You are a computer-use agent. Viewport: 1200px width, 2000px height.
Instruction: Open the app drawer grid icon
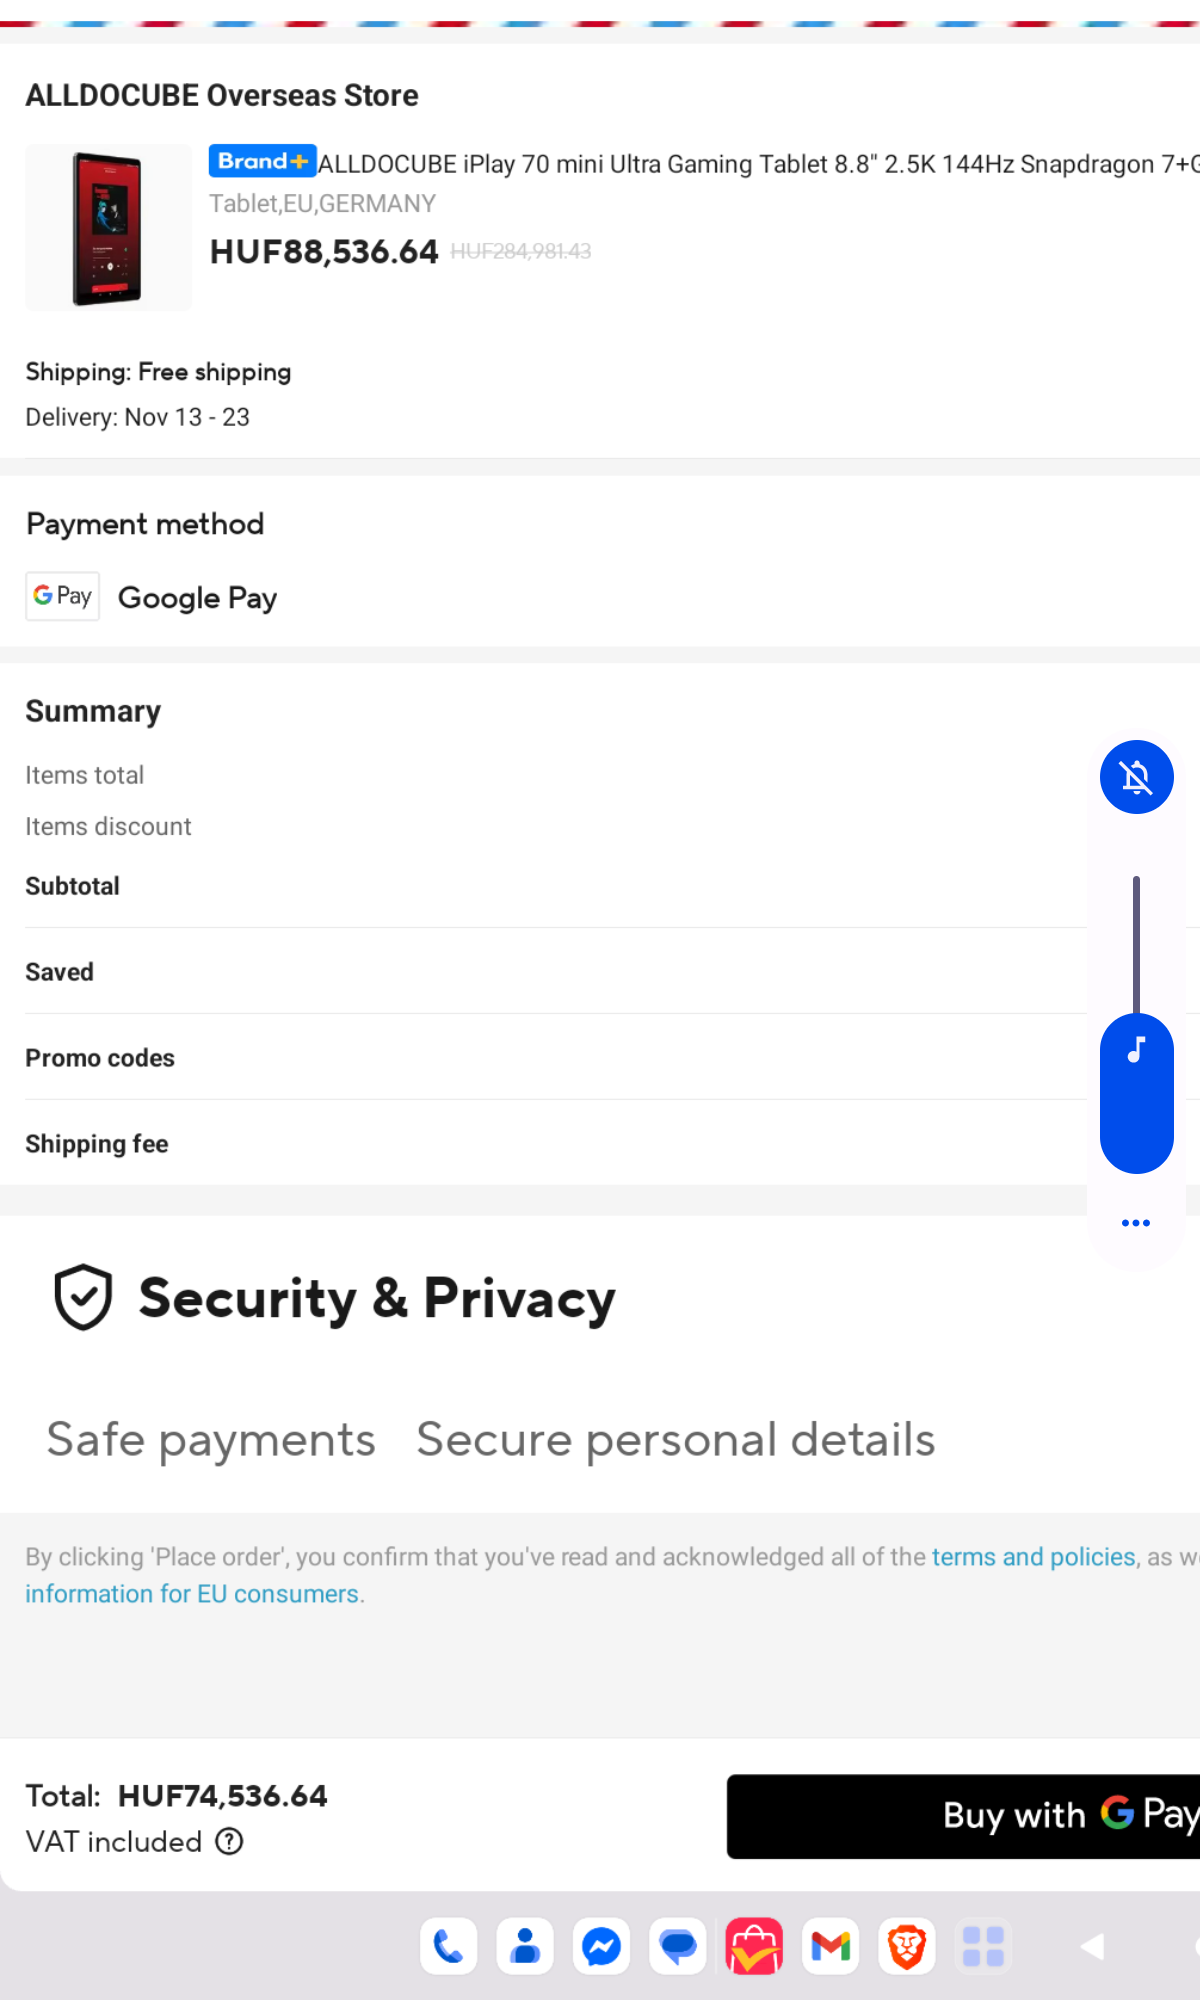pos(983,1946)
